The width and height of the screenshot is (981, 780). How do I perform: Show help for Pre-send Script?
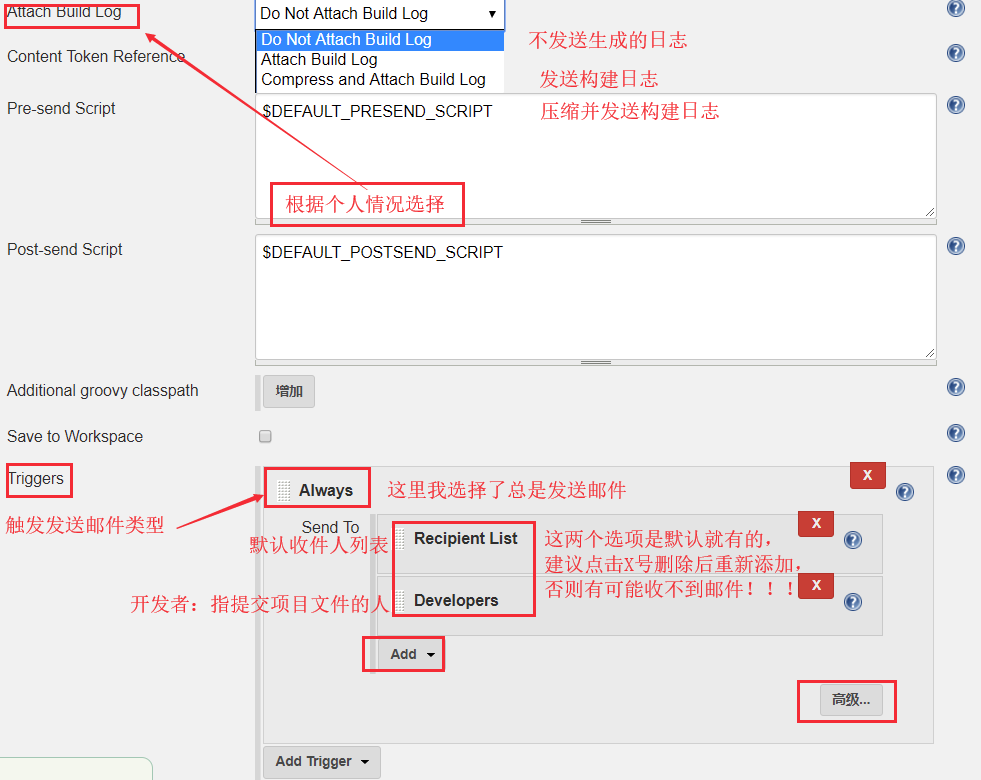[x=955, y=105]
